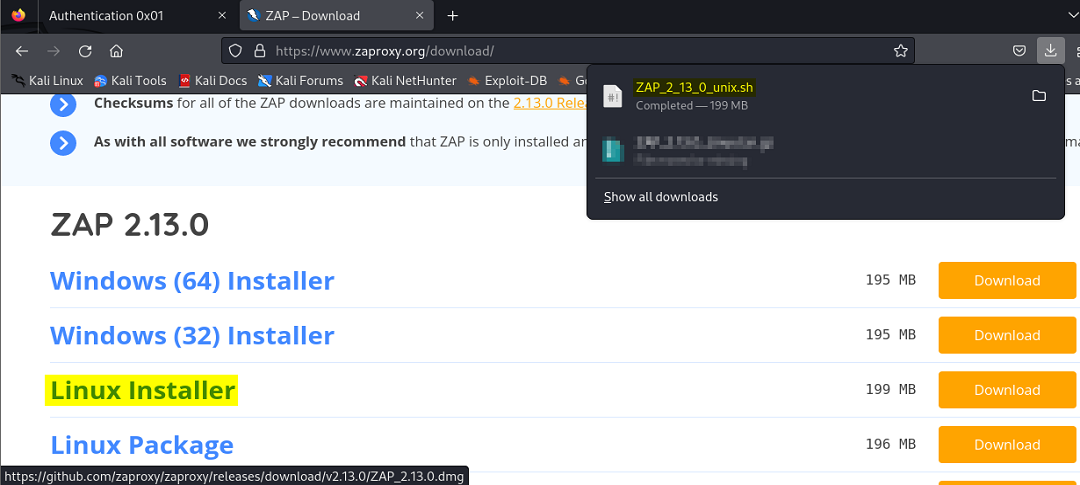Click the ZAP 2.13.0 heading
The width and height of the screenshot is (1080, 485).
coord(129,225)
